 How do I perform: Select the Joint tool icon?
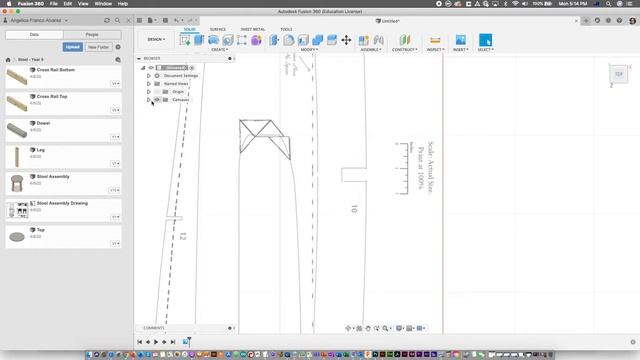378,40
